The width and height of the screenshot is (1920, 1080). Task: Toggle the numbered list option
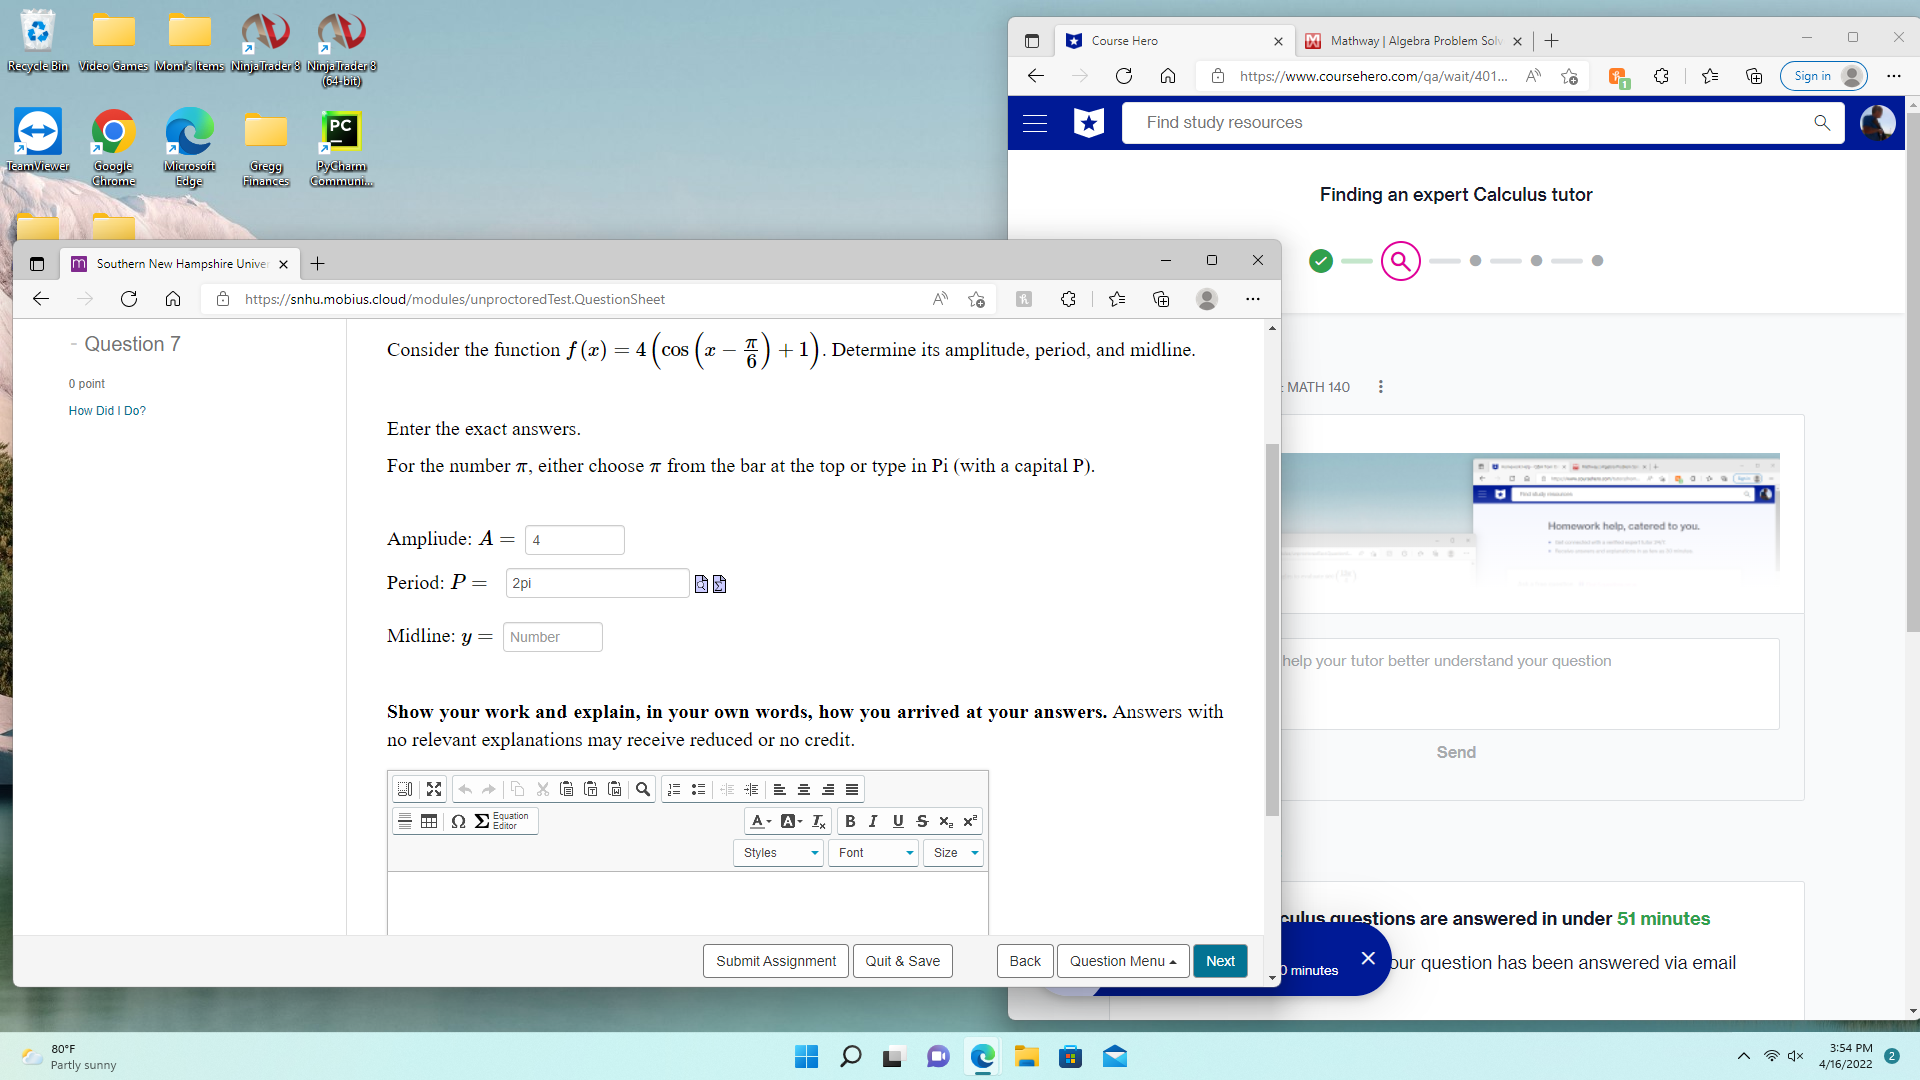[674, 789]
